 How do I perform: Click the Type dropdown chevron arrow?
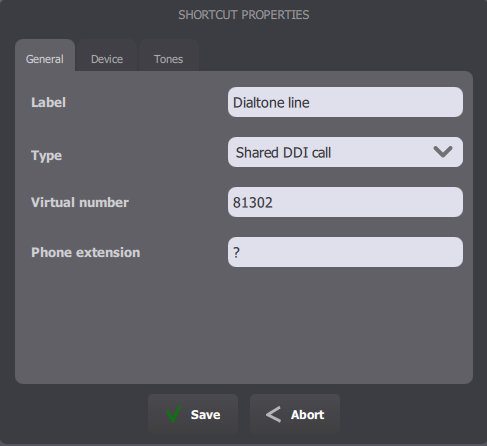pyautogui.click(x=443, y=152)
